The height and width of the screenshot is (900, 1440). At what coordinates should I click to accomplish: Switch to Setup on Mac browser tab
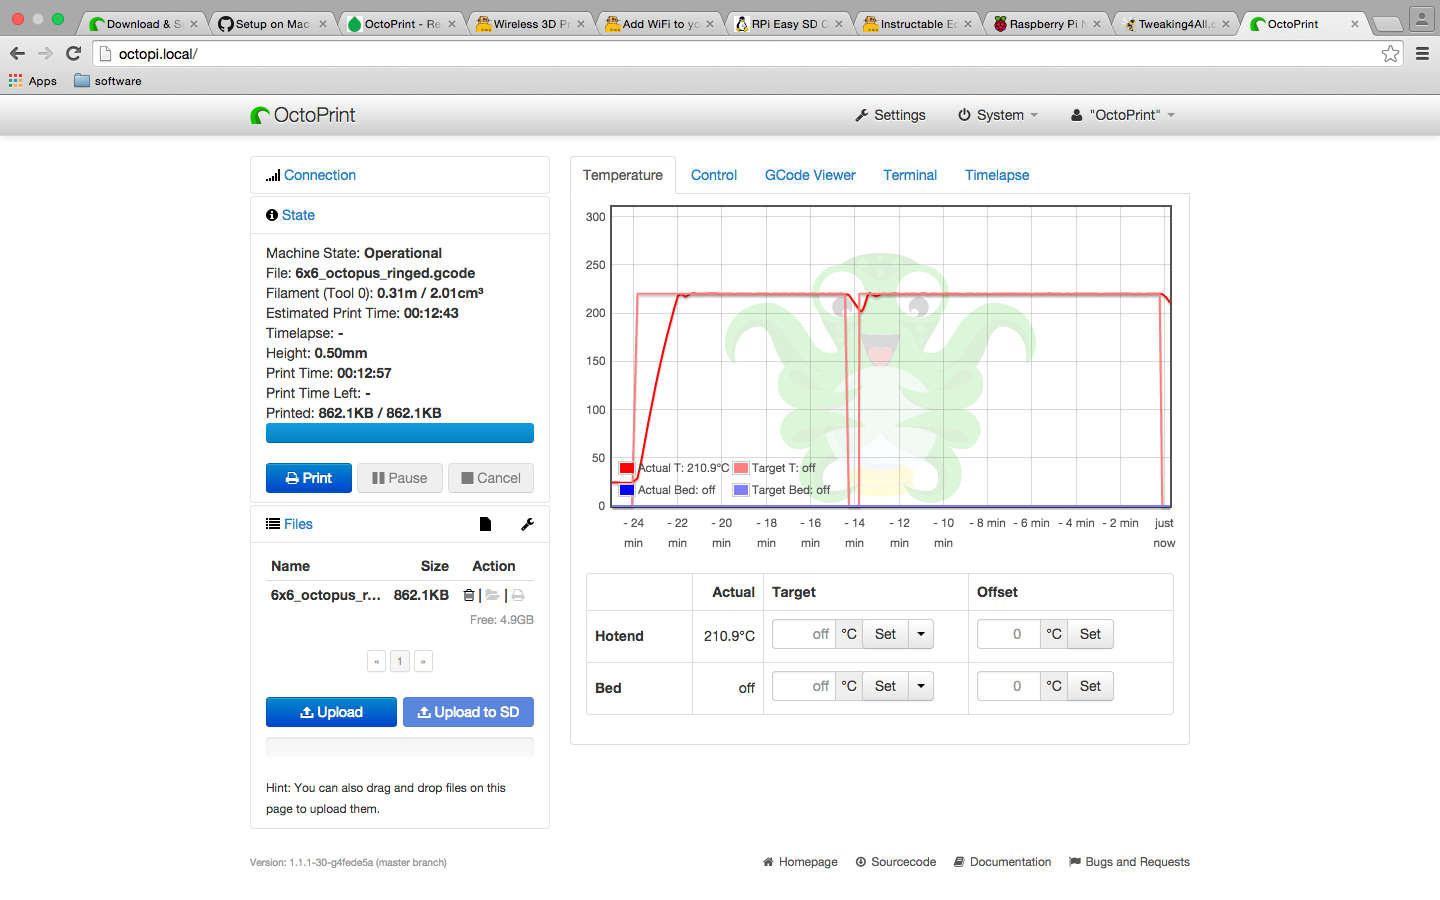[x=272, y=24]
